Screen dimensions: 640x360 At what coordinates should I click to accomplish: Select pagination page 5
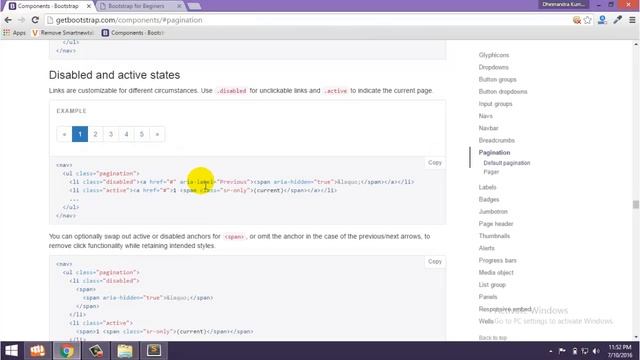[142, 134]
